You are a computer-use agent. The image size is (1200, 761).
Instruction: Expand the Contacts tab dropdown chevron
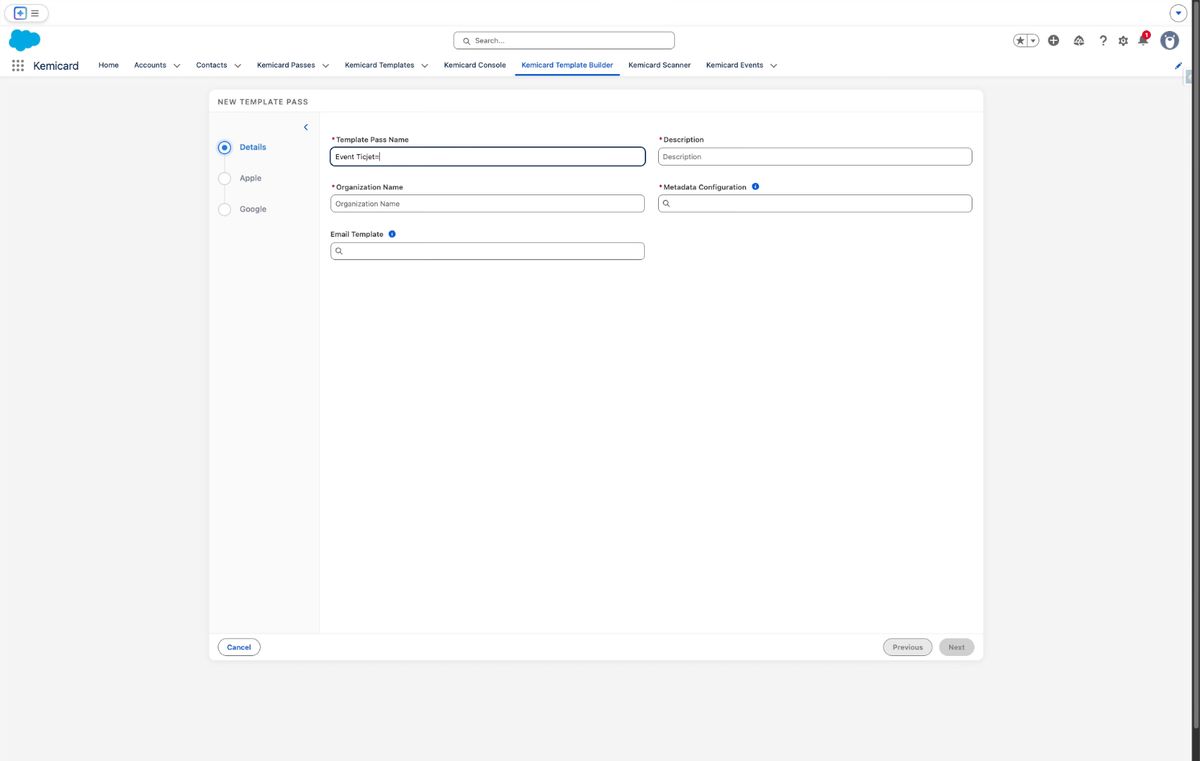coord(237,66)
